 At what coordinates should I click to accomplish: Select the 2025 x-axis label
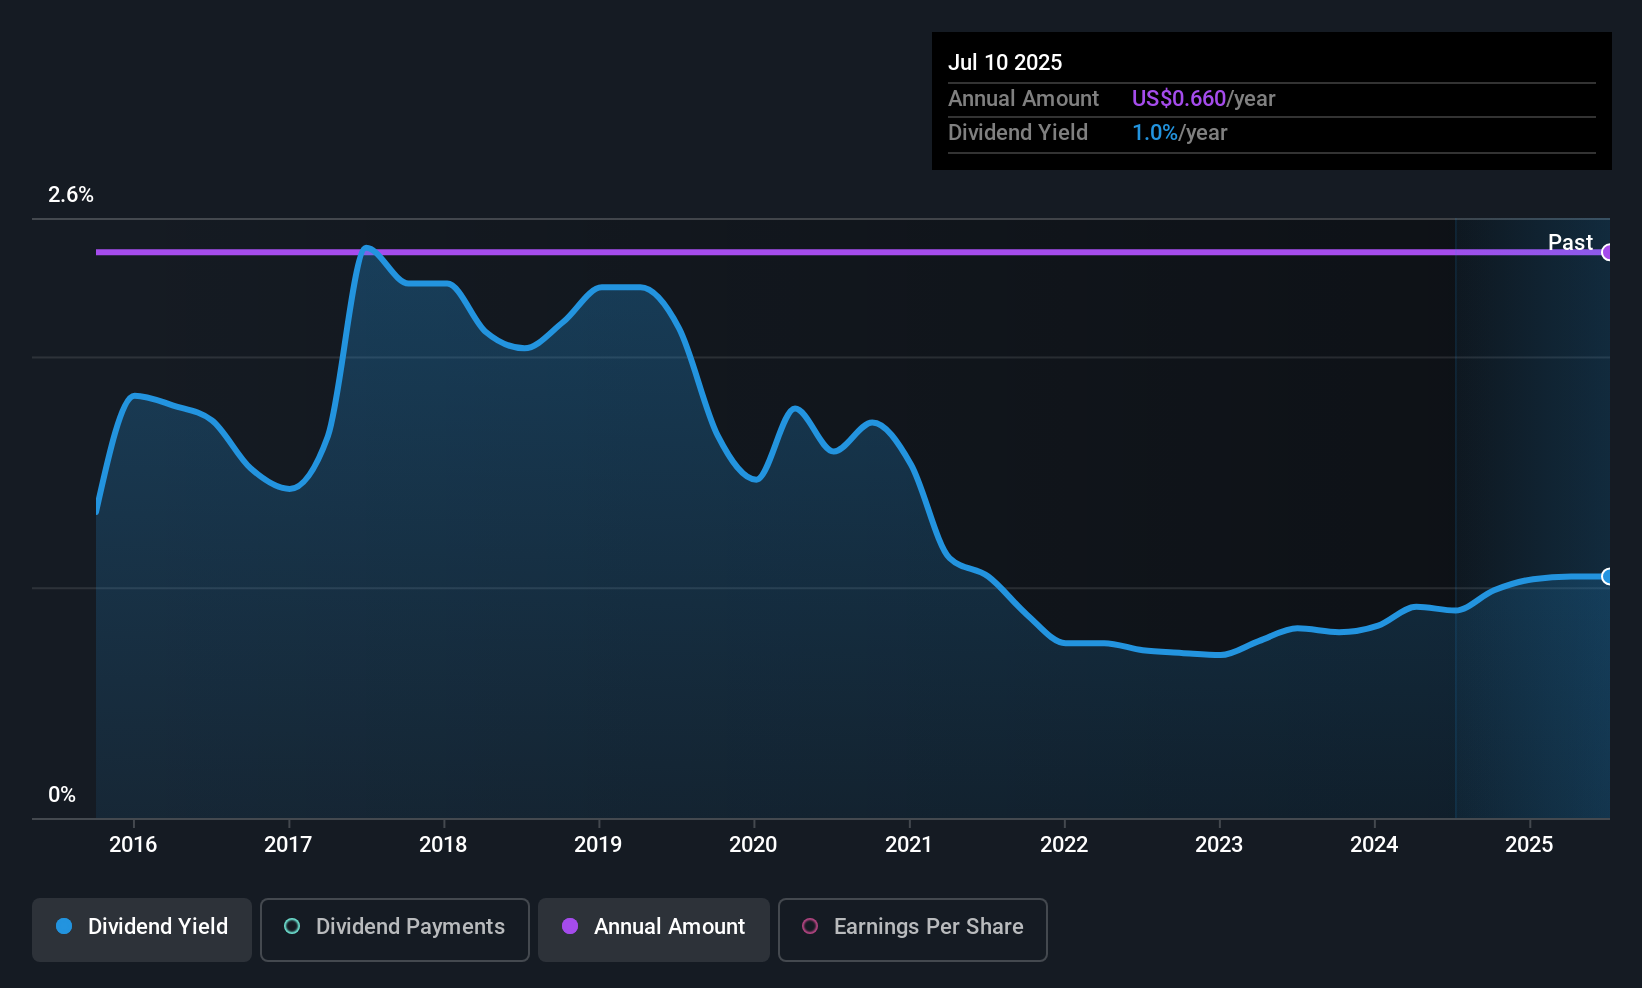[1529, 845]
